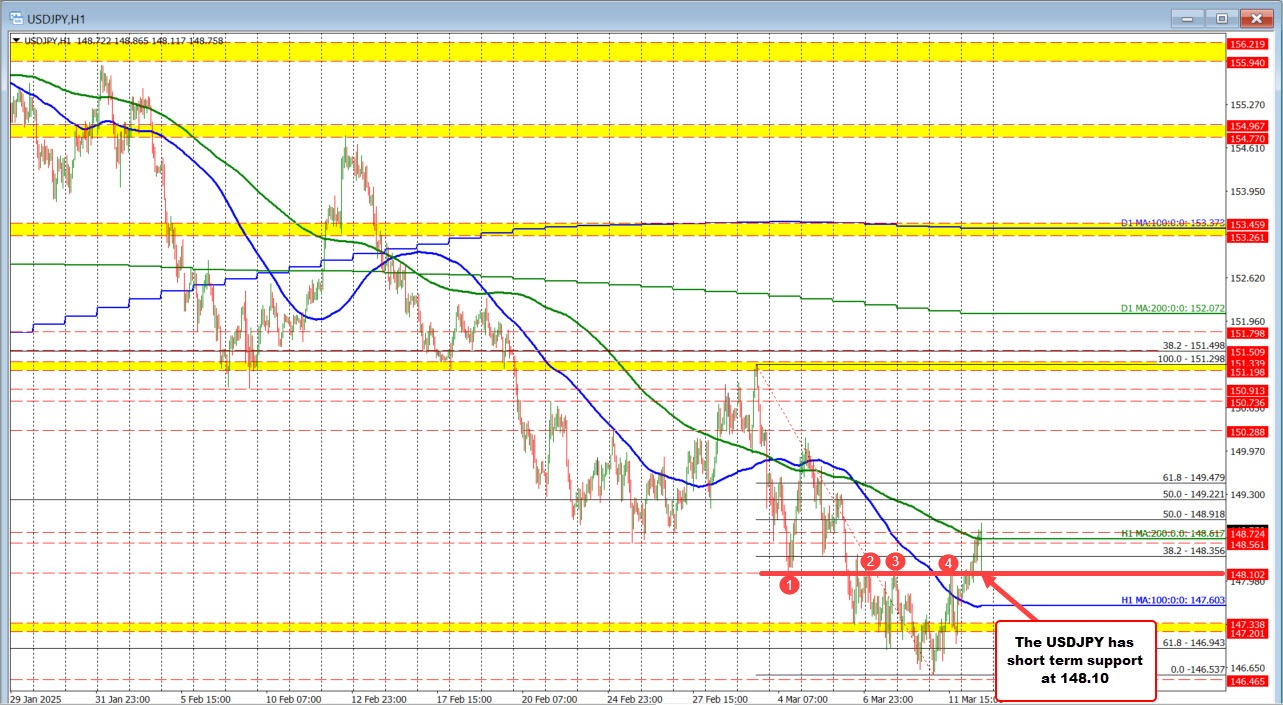The height and width of the screenshot is (705, 1283).
Task: Click the '155.270' price axis value
Action: pyautogui.click(x=1246, y=104)
